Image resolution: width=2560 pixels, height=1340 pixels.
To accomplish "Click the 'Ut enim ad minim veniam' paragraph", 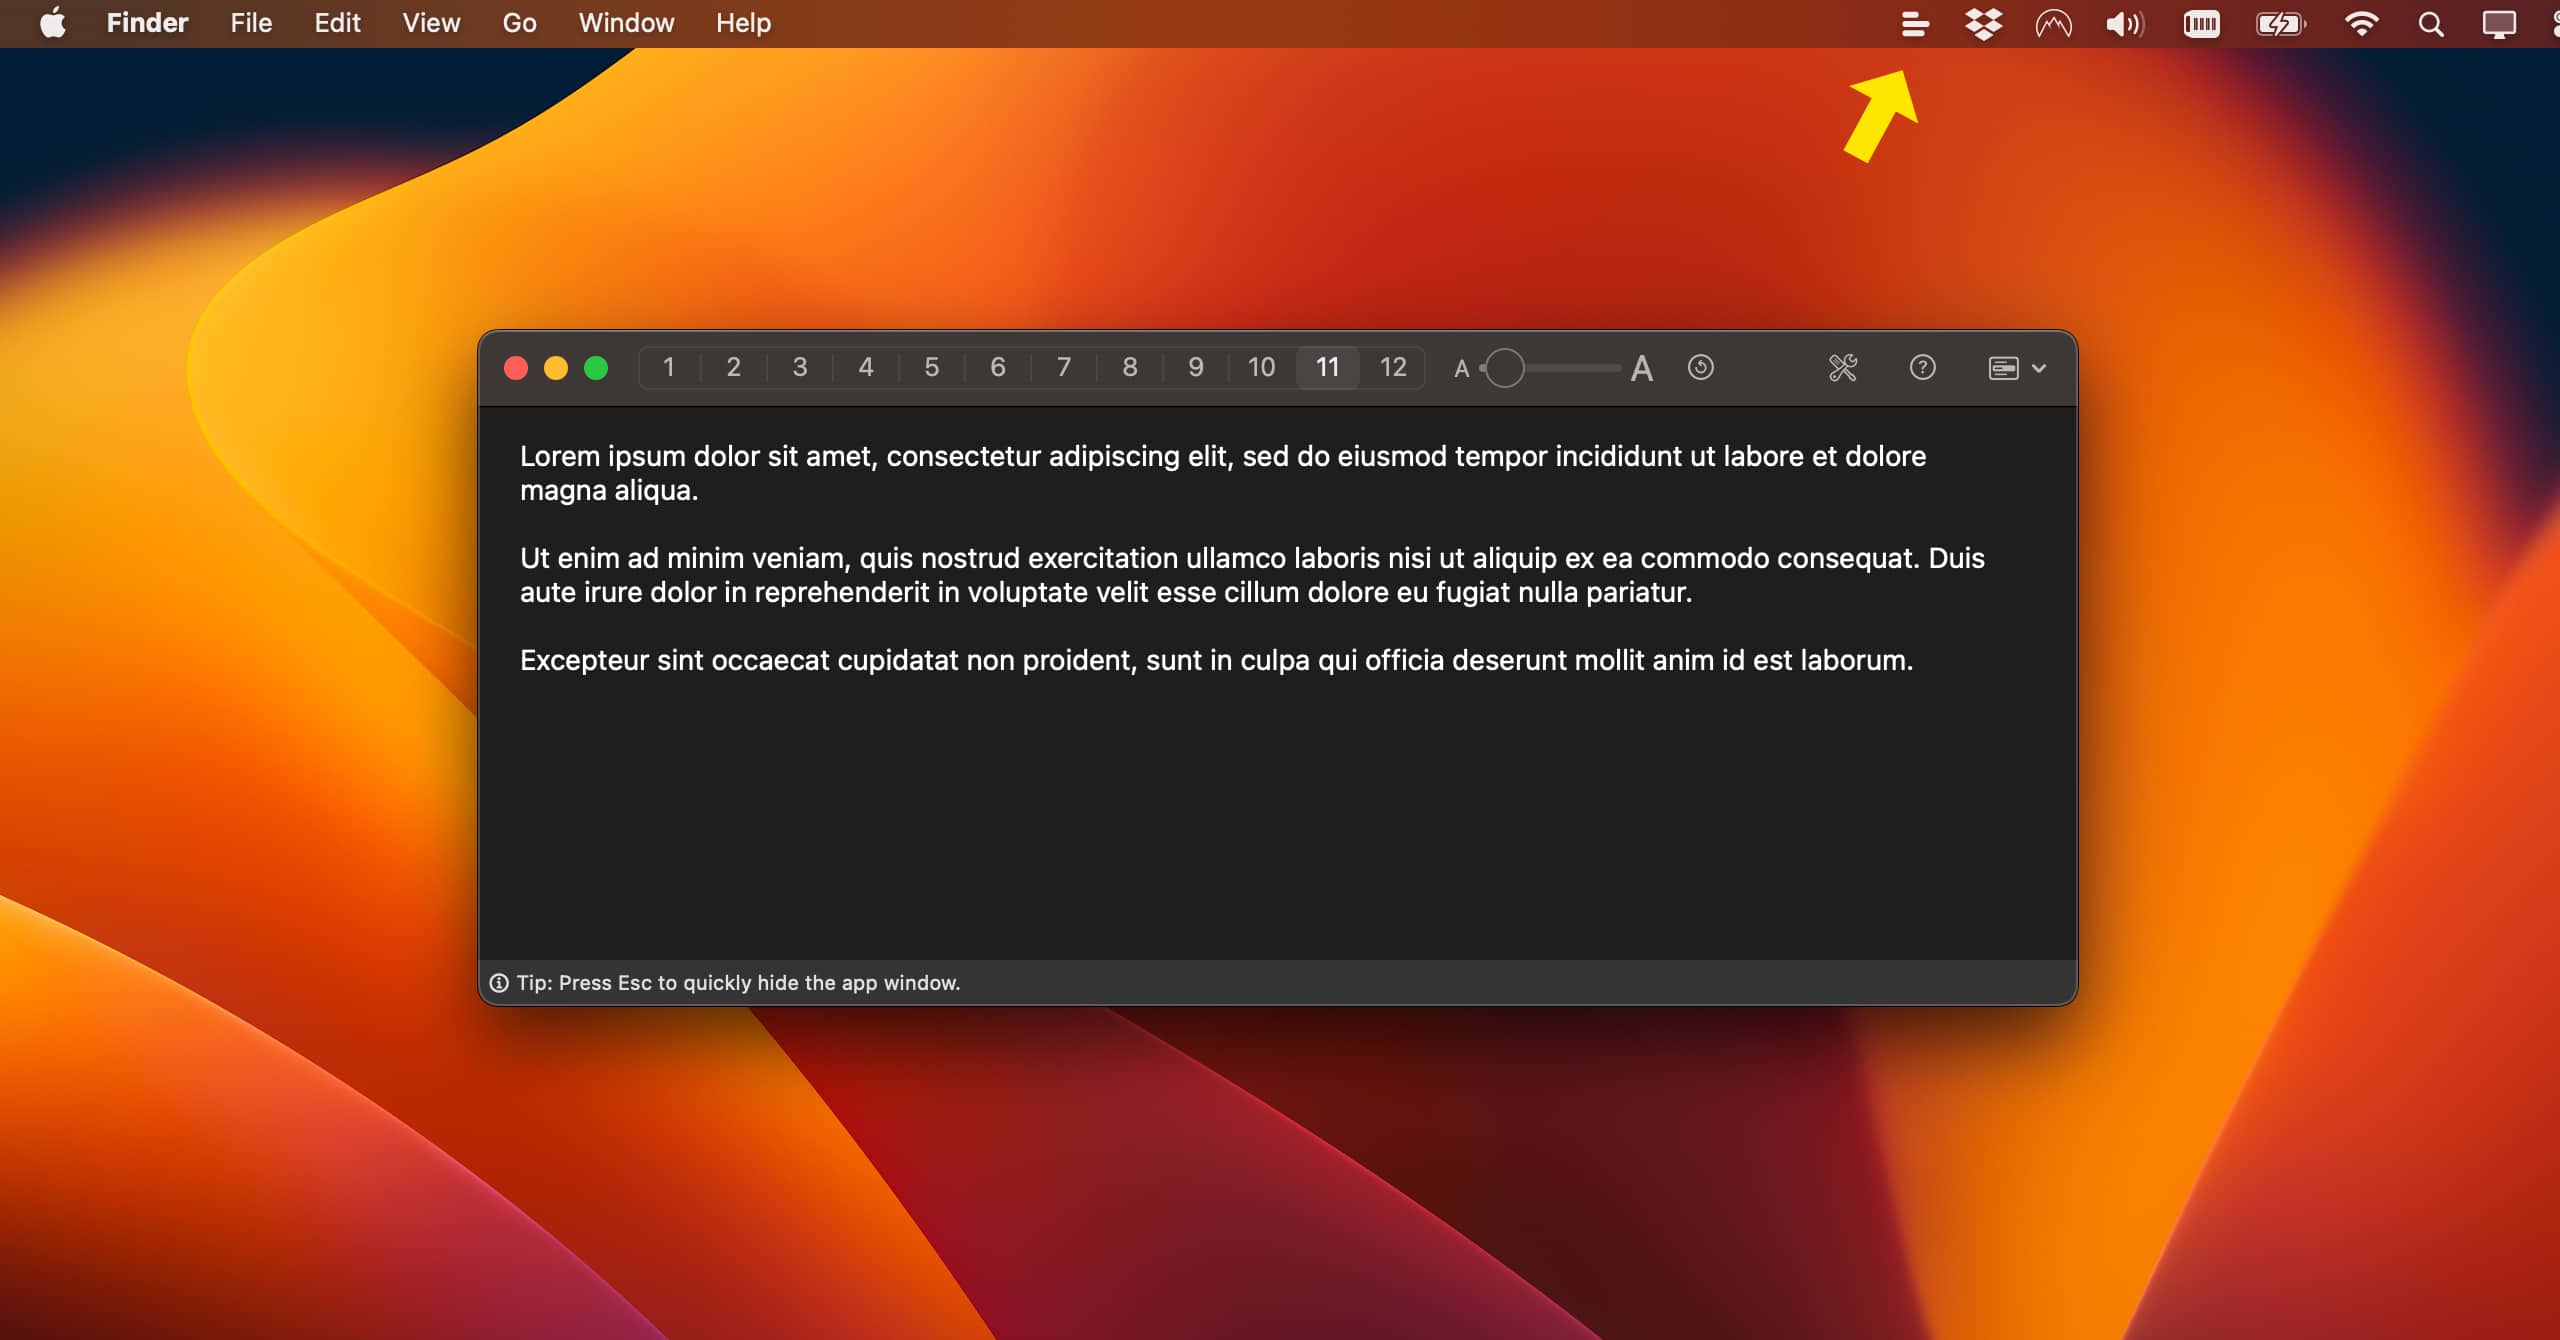I will click(x=1252, y=575).
